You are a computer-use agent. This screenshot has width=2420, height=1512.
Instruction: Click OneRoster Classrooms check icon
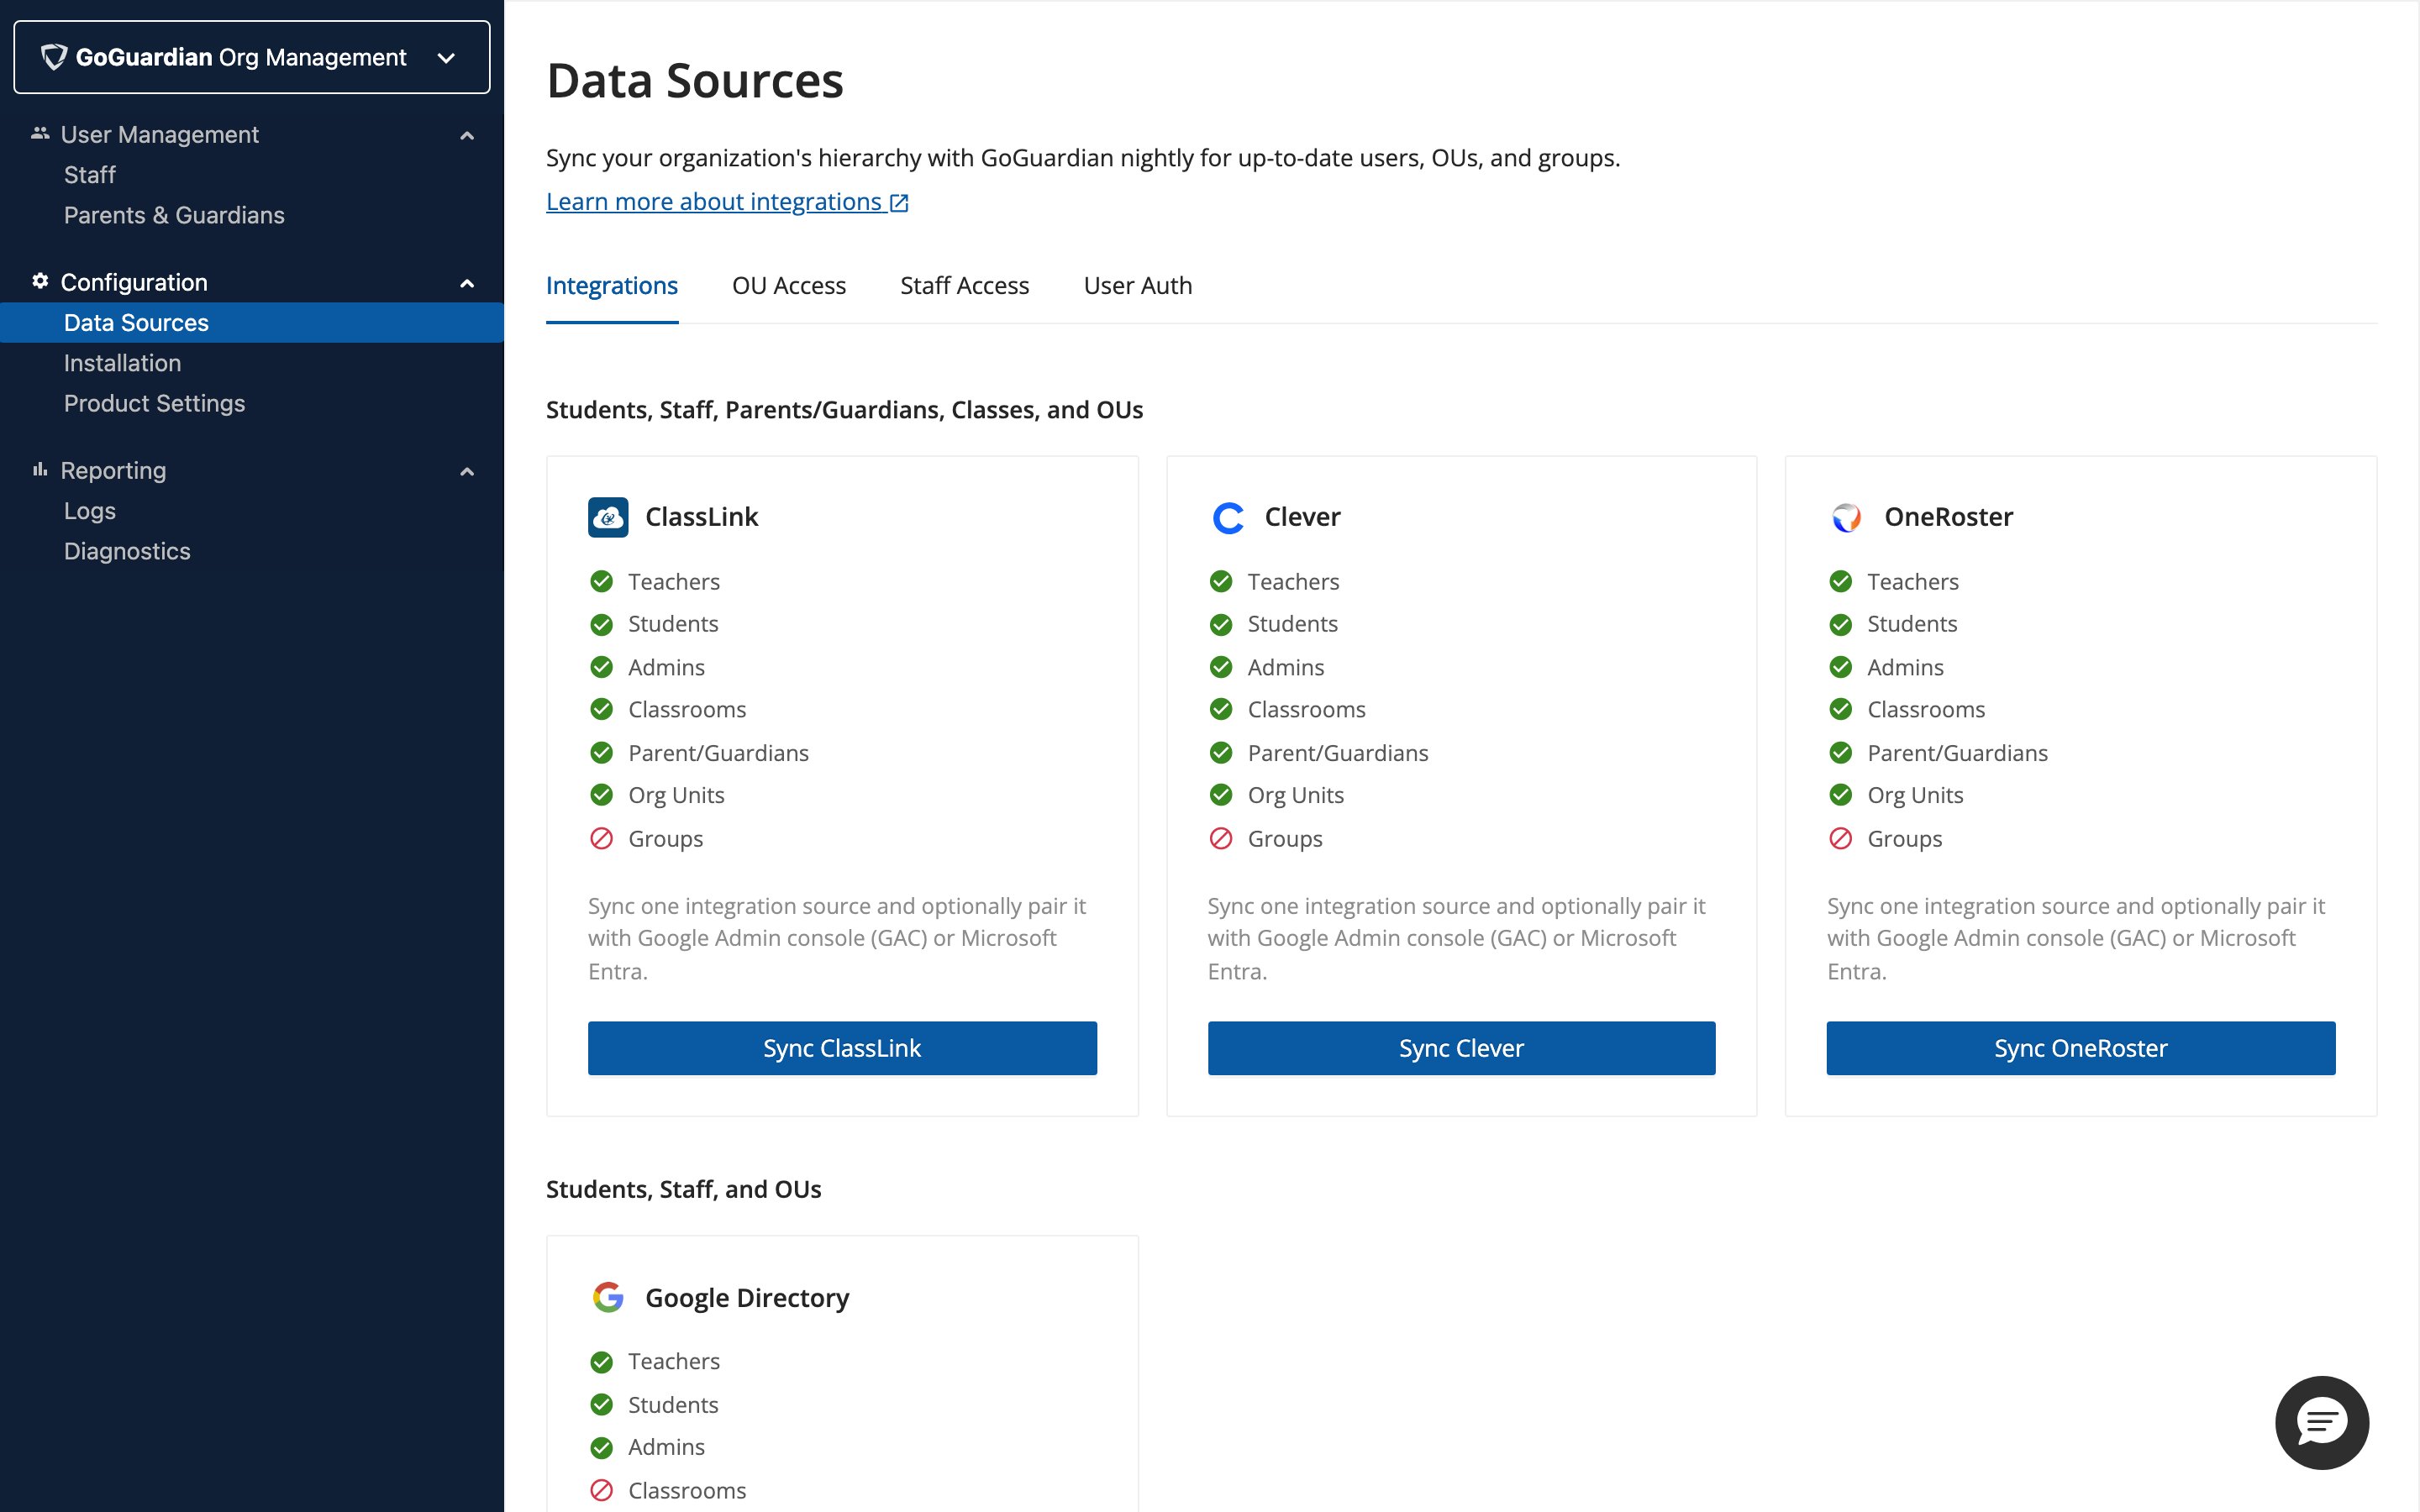pyautogui.click(x=1841, y=709)
